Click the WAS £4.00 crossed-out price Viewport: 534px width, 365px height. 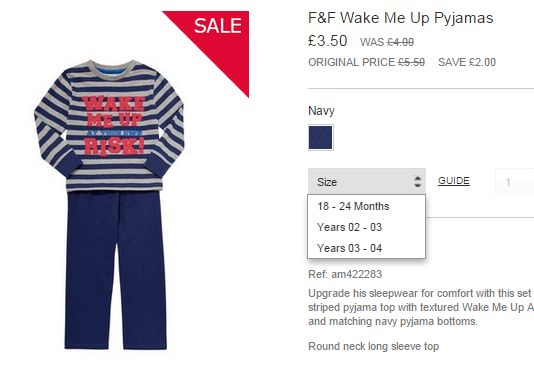pos(387,42)
